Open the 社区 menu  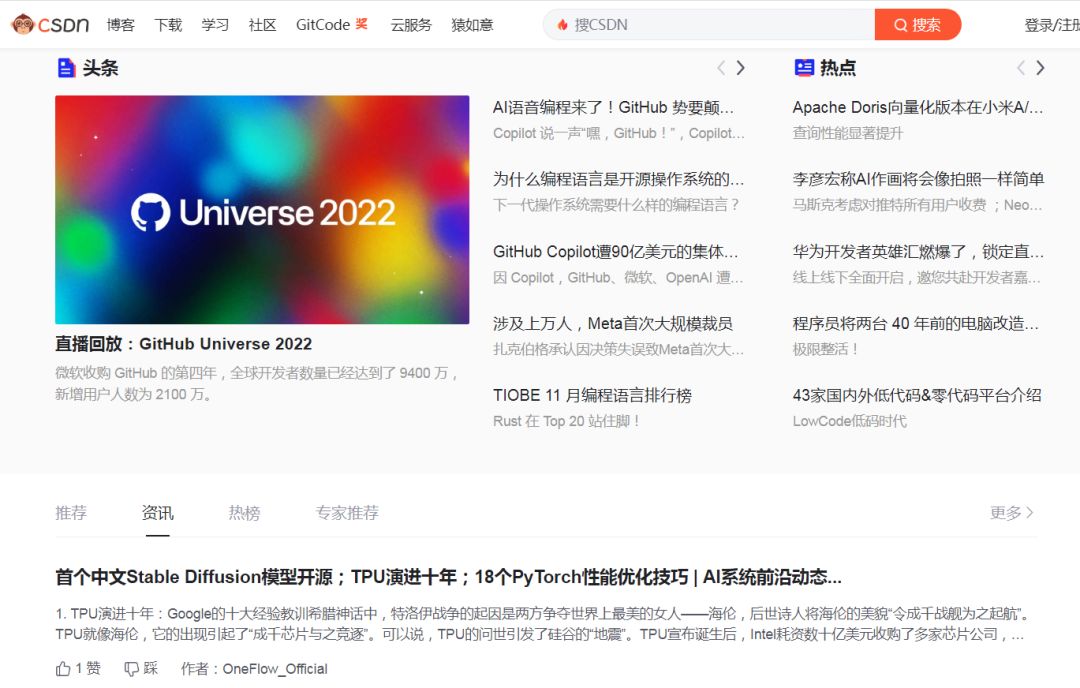coord(262,25)
